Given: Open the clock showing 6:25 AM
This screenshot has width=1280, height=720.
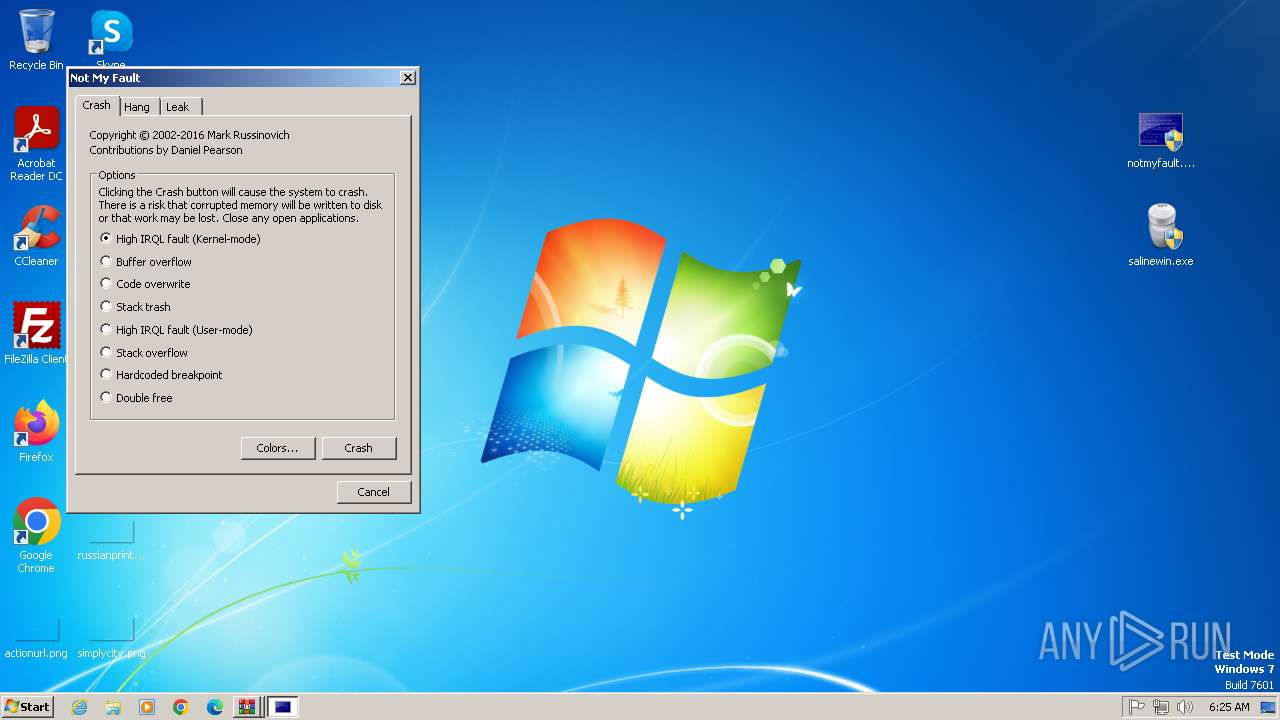Looking at the screenshot, I should pos(1229,707).
